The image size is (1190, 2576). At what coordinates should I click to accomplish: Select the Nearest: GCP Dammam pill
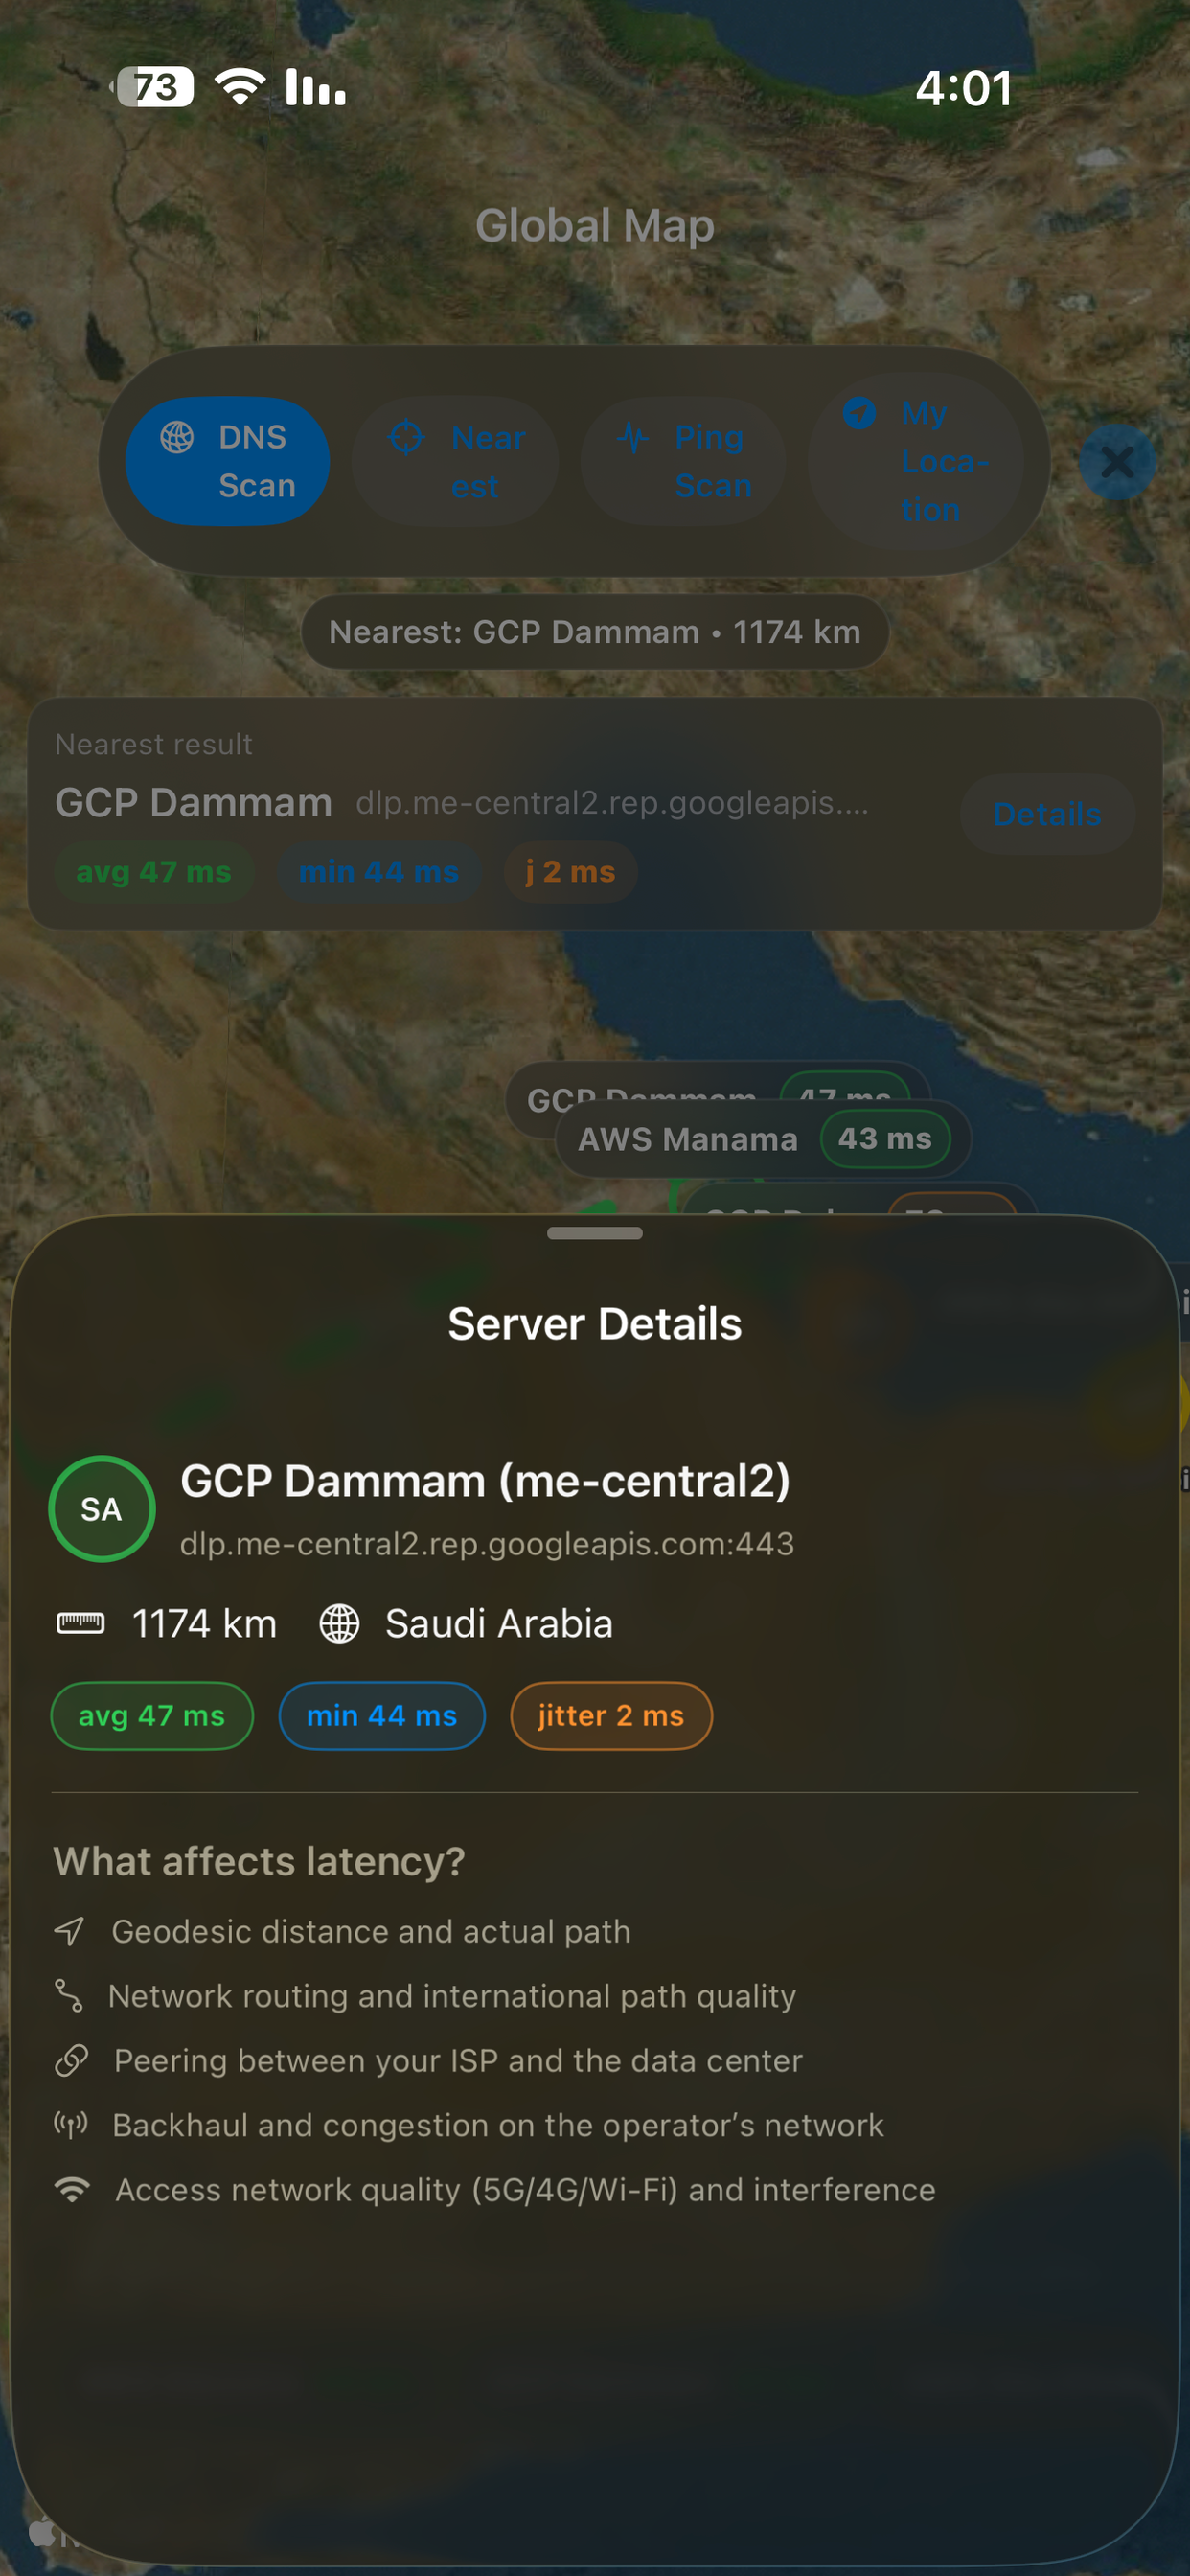(x=595, y=632)
